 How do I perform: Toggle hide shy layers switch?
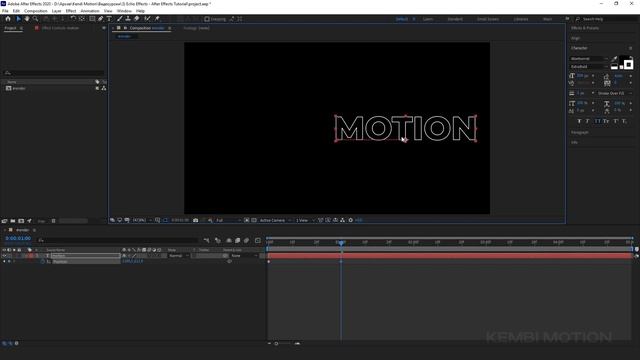point(229,240)
